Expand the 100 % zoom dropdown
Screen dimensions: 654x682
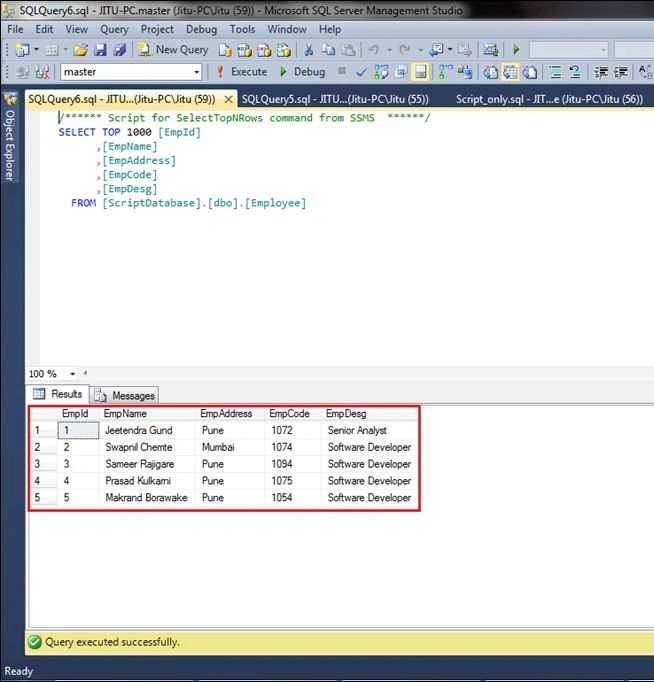(73, 374)
